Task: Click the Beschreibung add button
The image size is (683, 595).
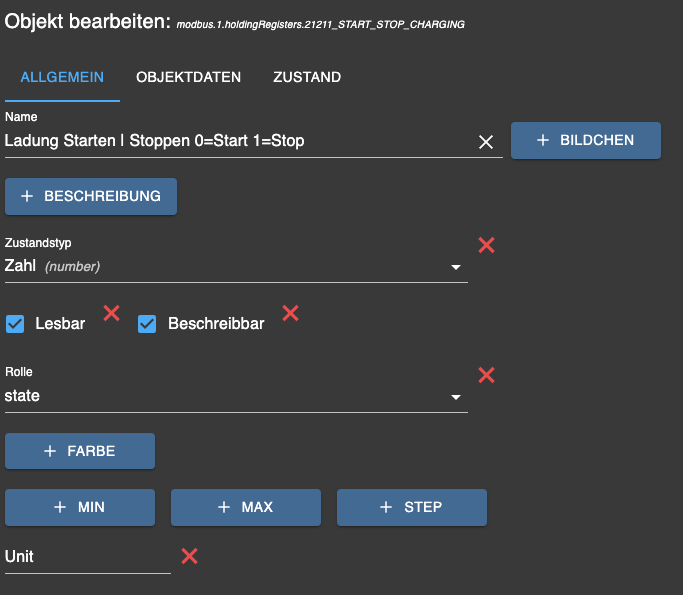Action: coord(91,197)
